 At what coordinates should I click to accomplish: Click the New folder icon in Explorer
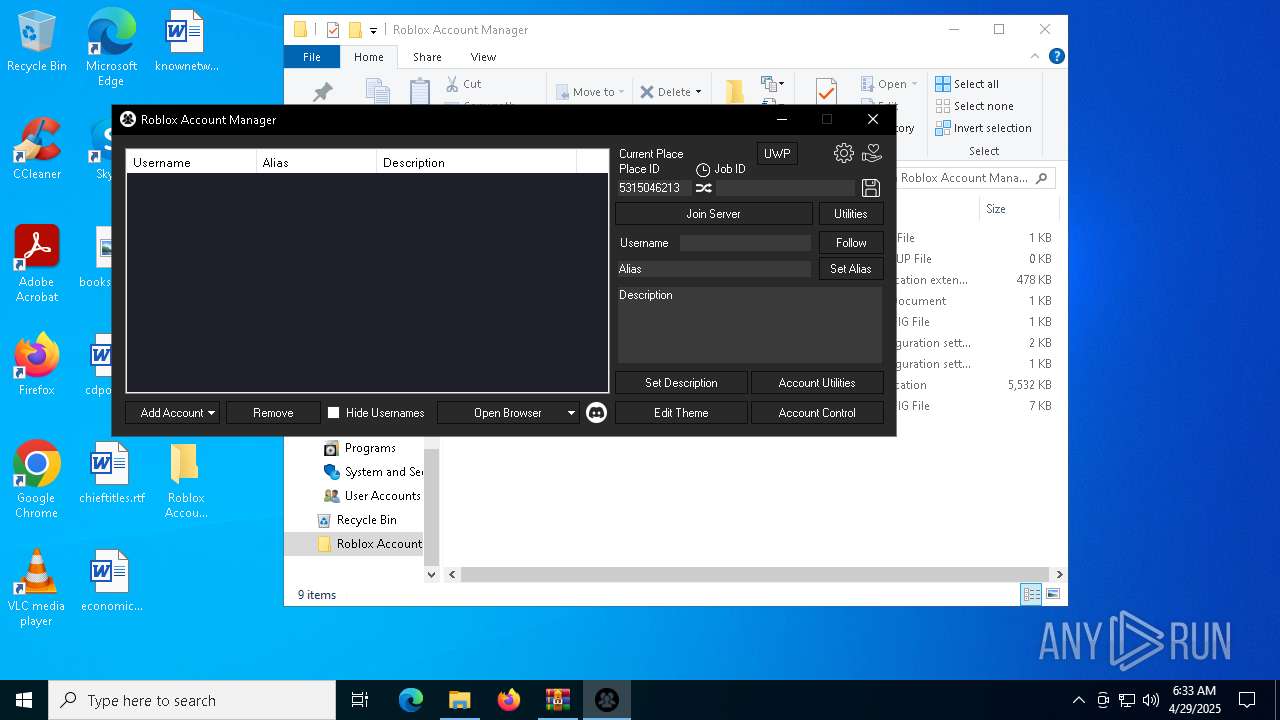pos(735,91)
